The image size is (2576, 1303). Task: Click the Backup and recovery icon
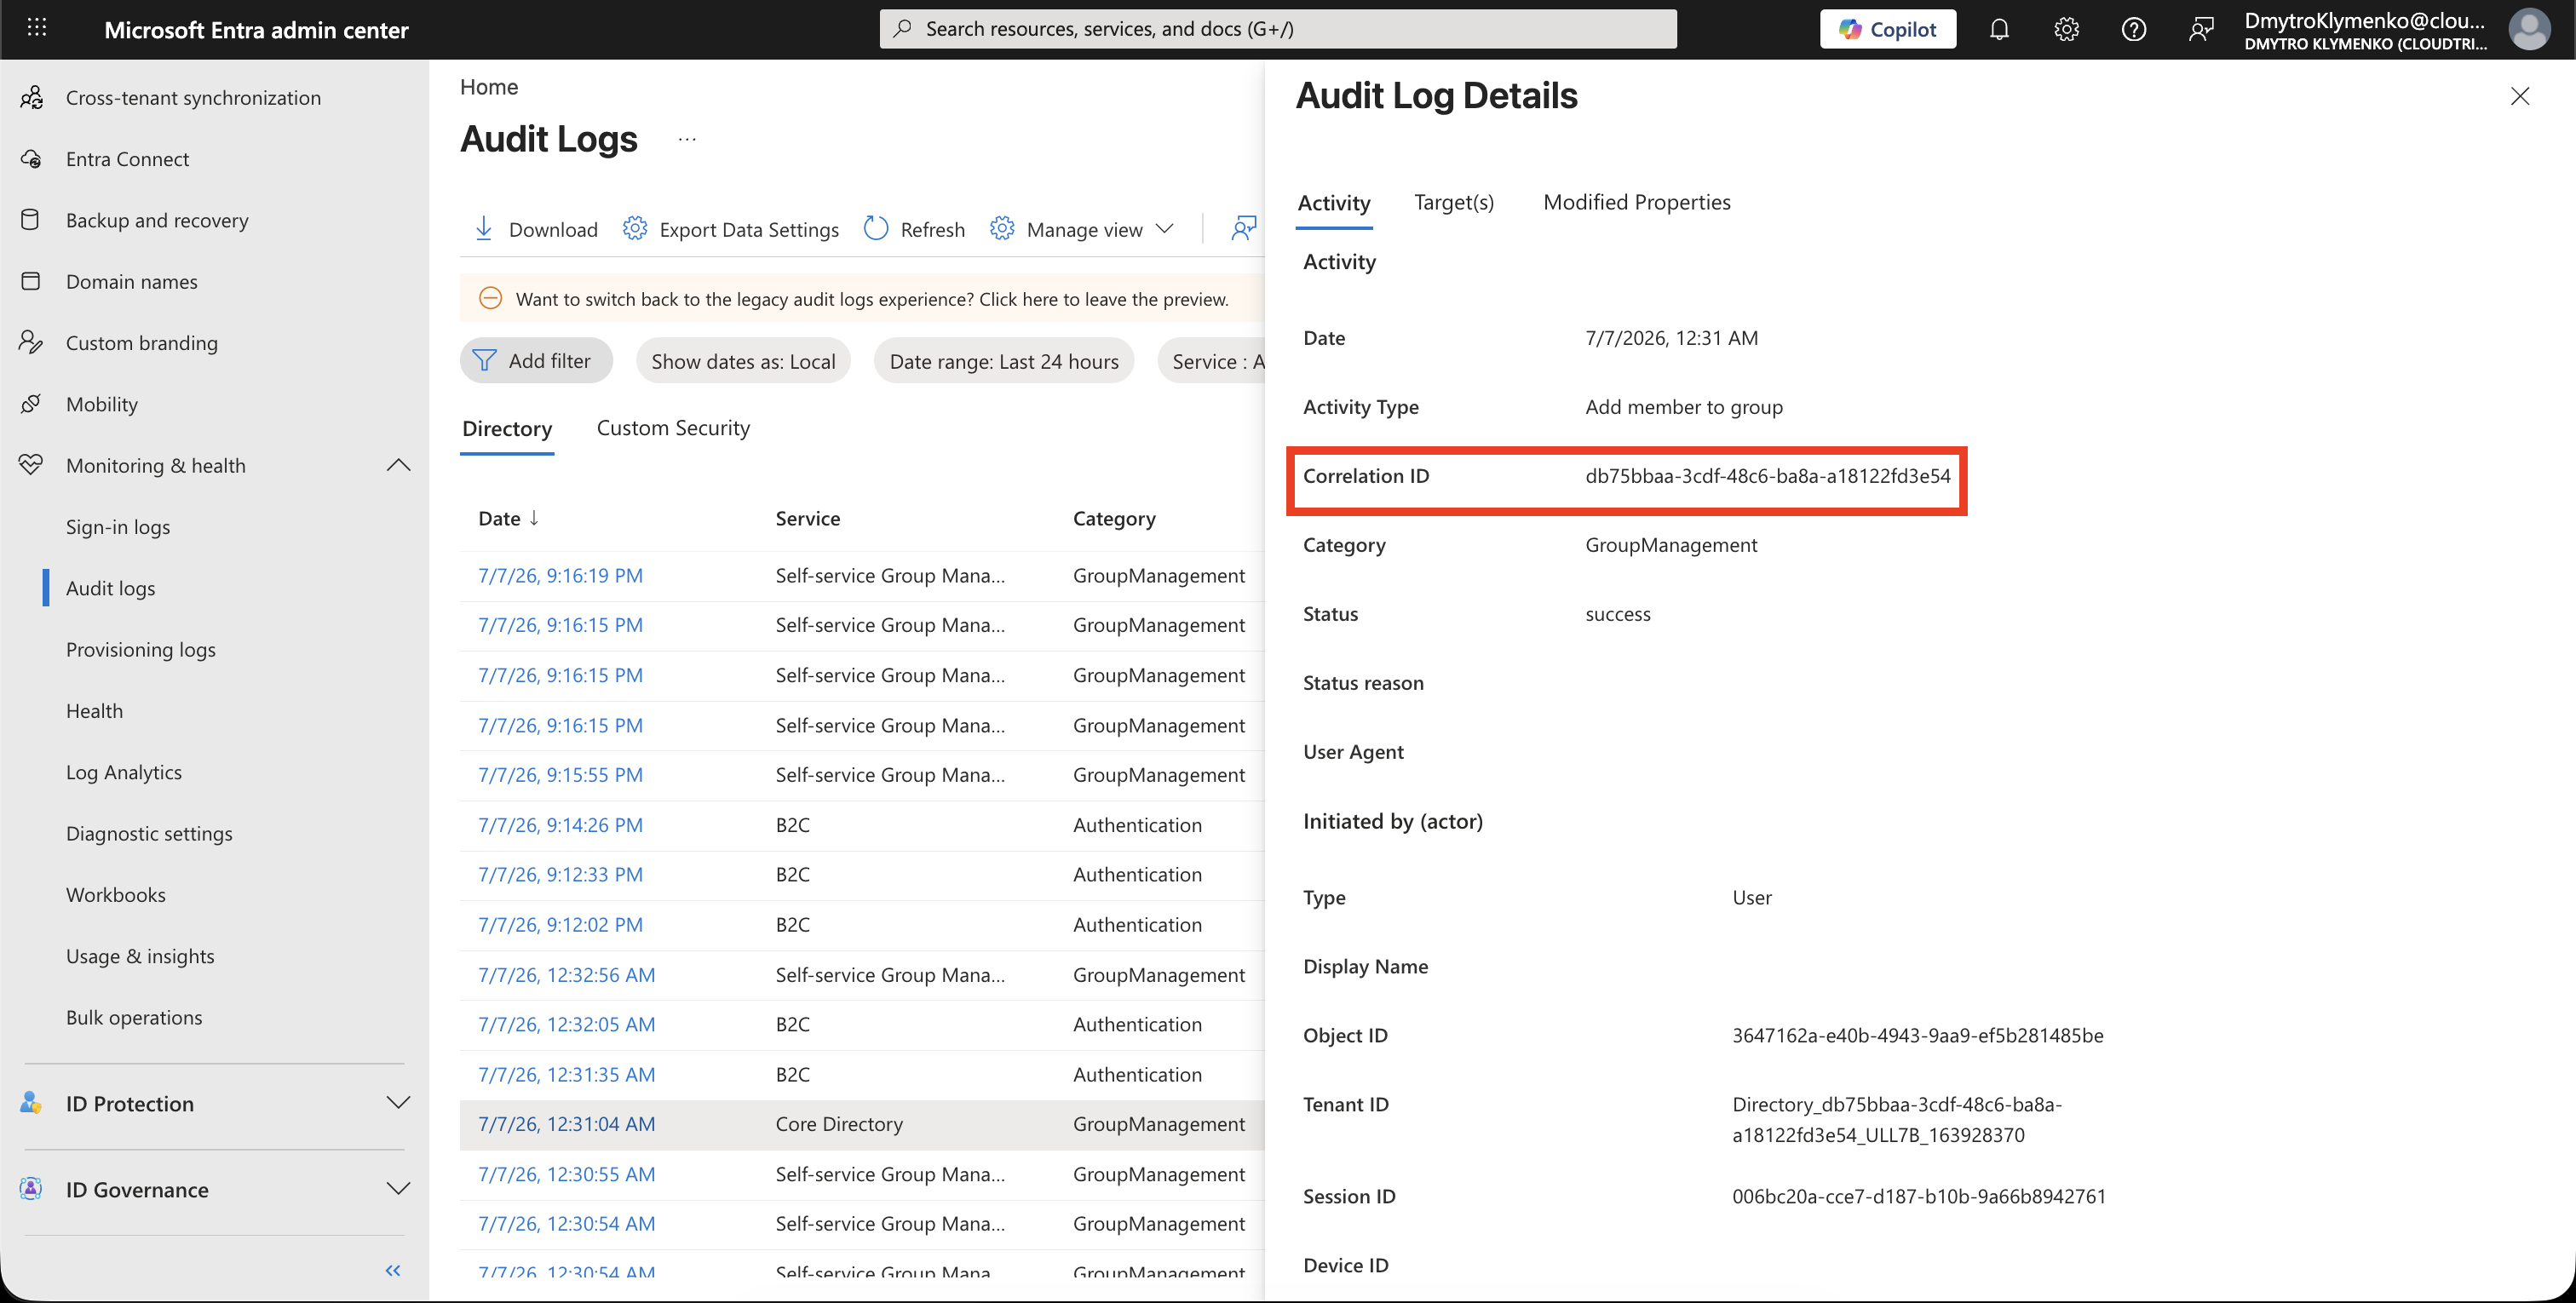coord(31,219)
